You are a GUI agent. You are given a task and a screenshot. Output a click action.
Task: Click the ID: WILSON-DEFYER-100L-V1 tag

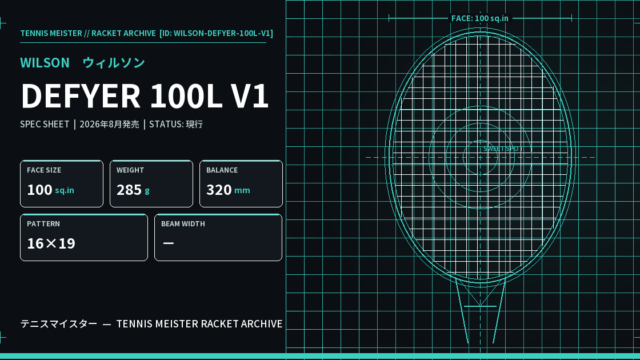click(x=216, y=33)
